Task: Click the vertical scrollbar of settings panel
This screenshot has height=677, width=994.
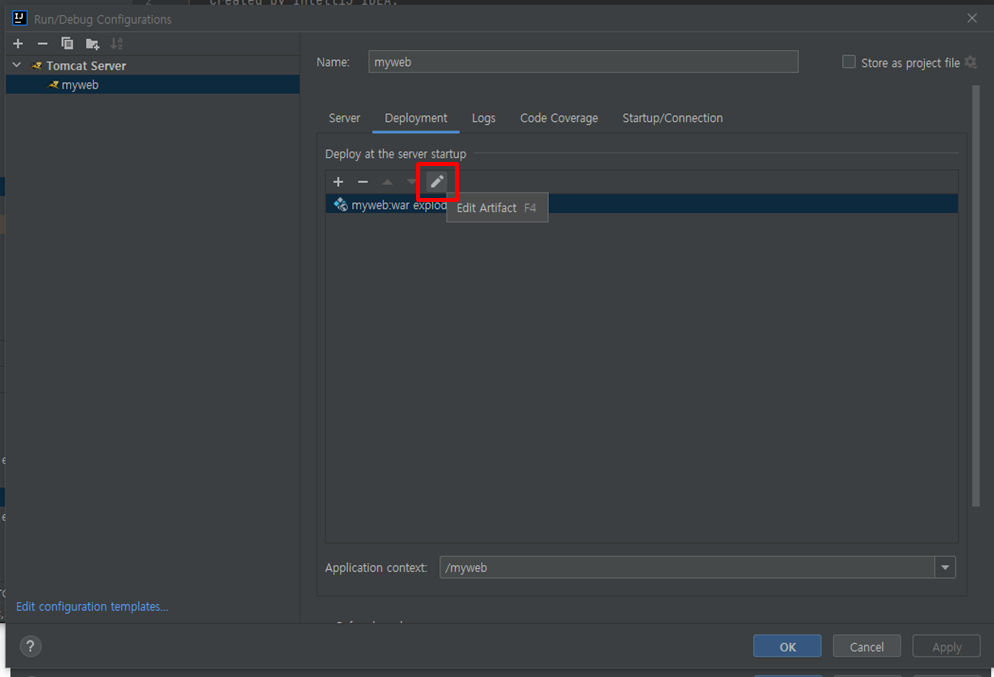Action: coord(976,296)
